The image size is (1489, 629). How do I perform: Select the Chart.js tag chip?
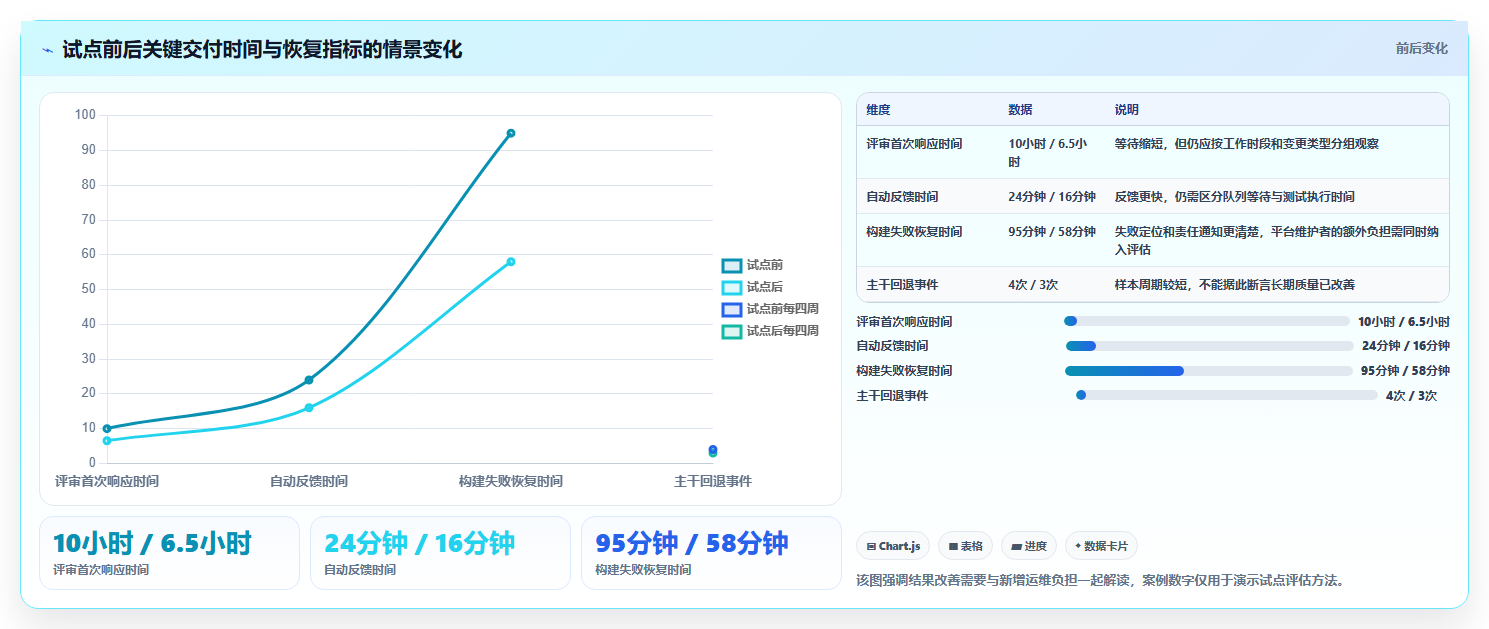click(x=893, y=546)
